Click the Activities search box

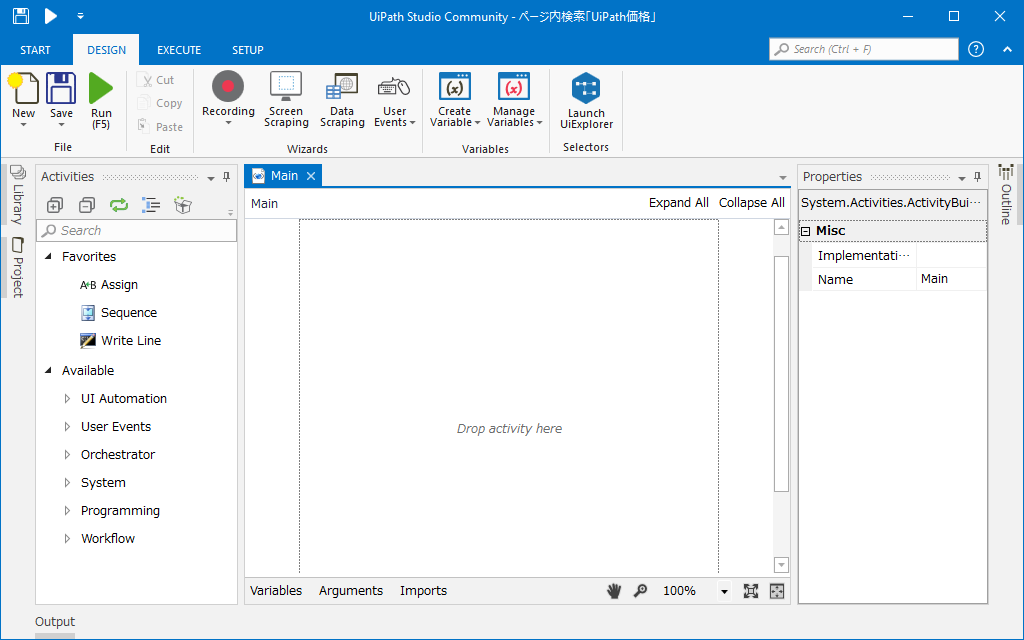[136, 231]
